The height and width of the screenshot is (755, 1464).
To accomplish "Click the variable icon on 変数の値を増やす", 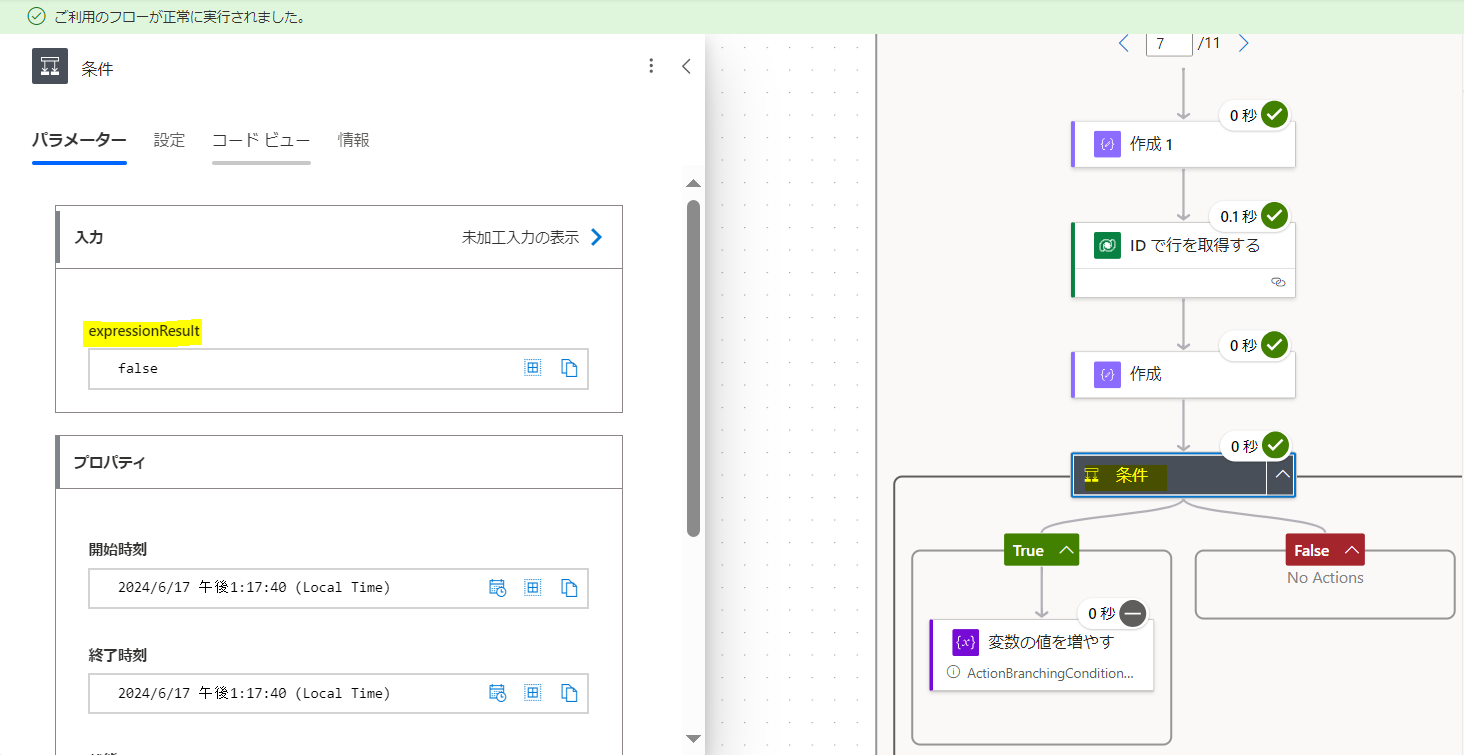I will pyautogui.click(x=966, y=642).
